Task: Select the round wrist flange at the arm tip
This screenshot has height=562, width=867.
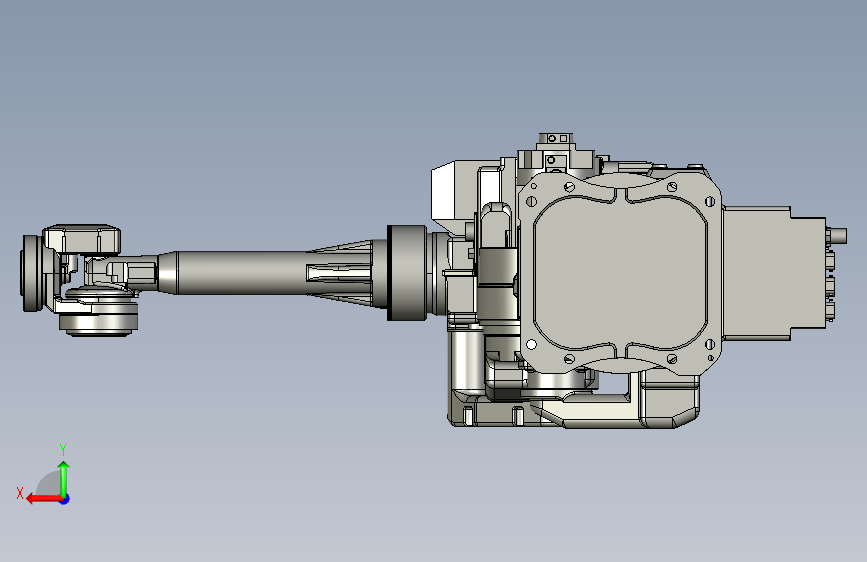Action: 32,273
